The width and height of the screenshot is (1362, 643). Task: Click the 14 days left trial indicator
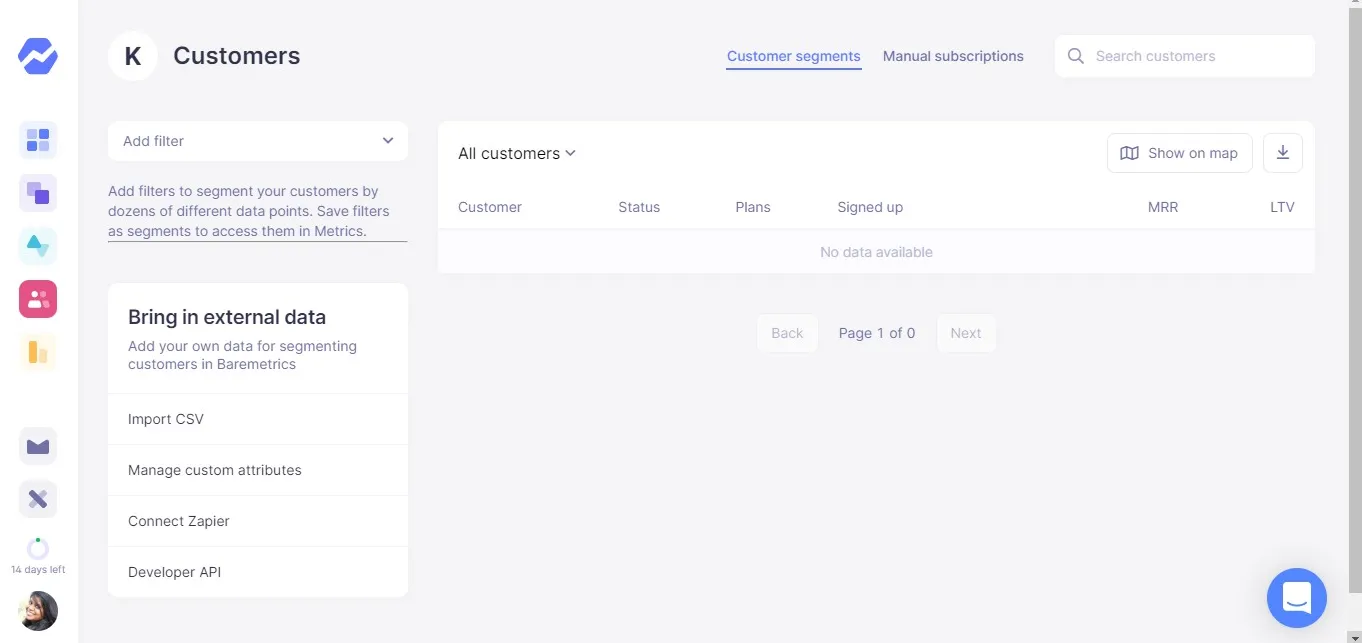click(38, 557)
